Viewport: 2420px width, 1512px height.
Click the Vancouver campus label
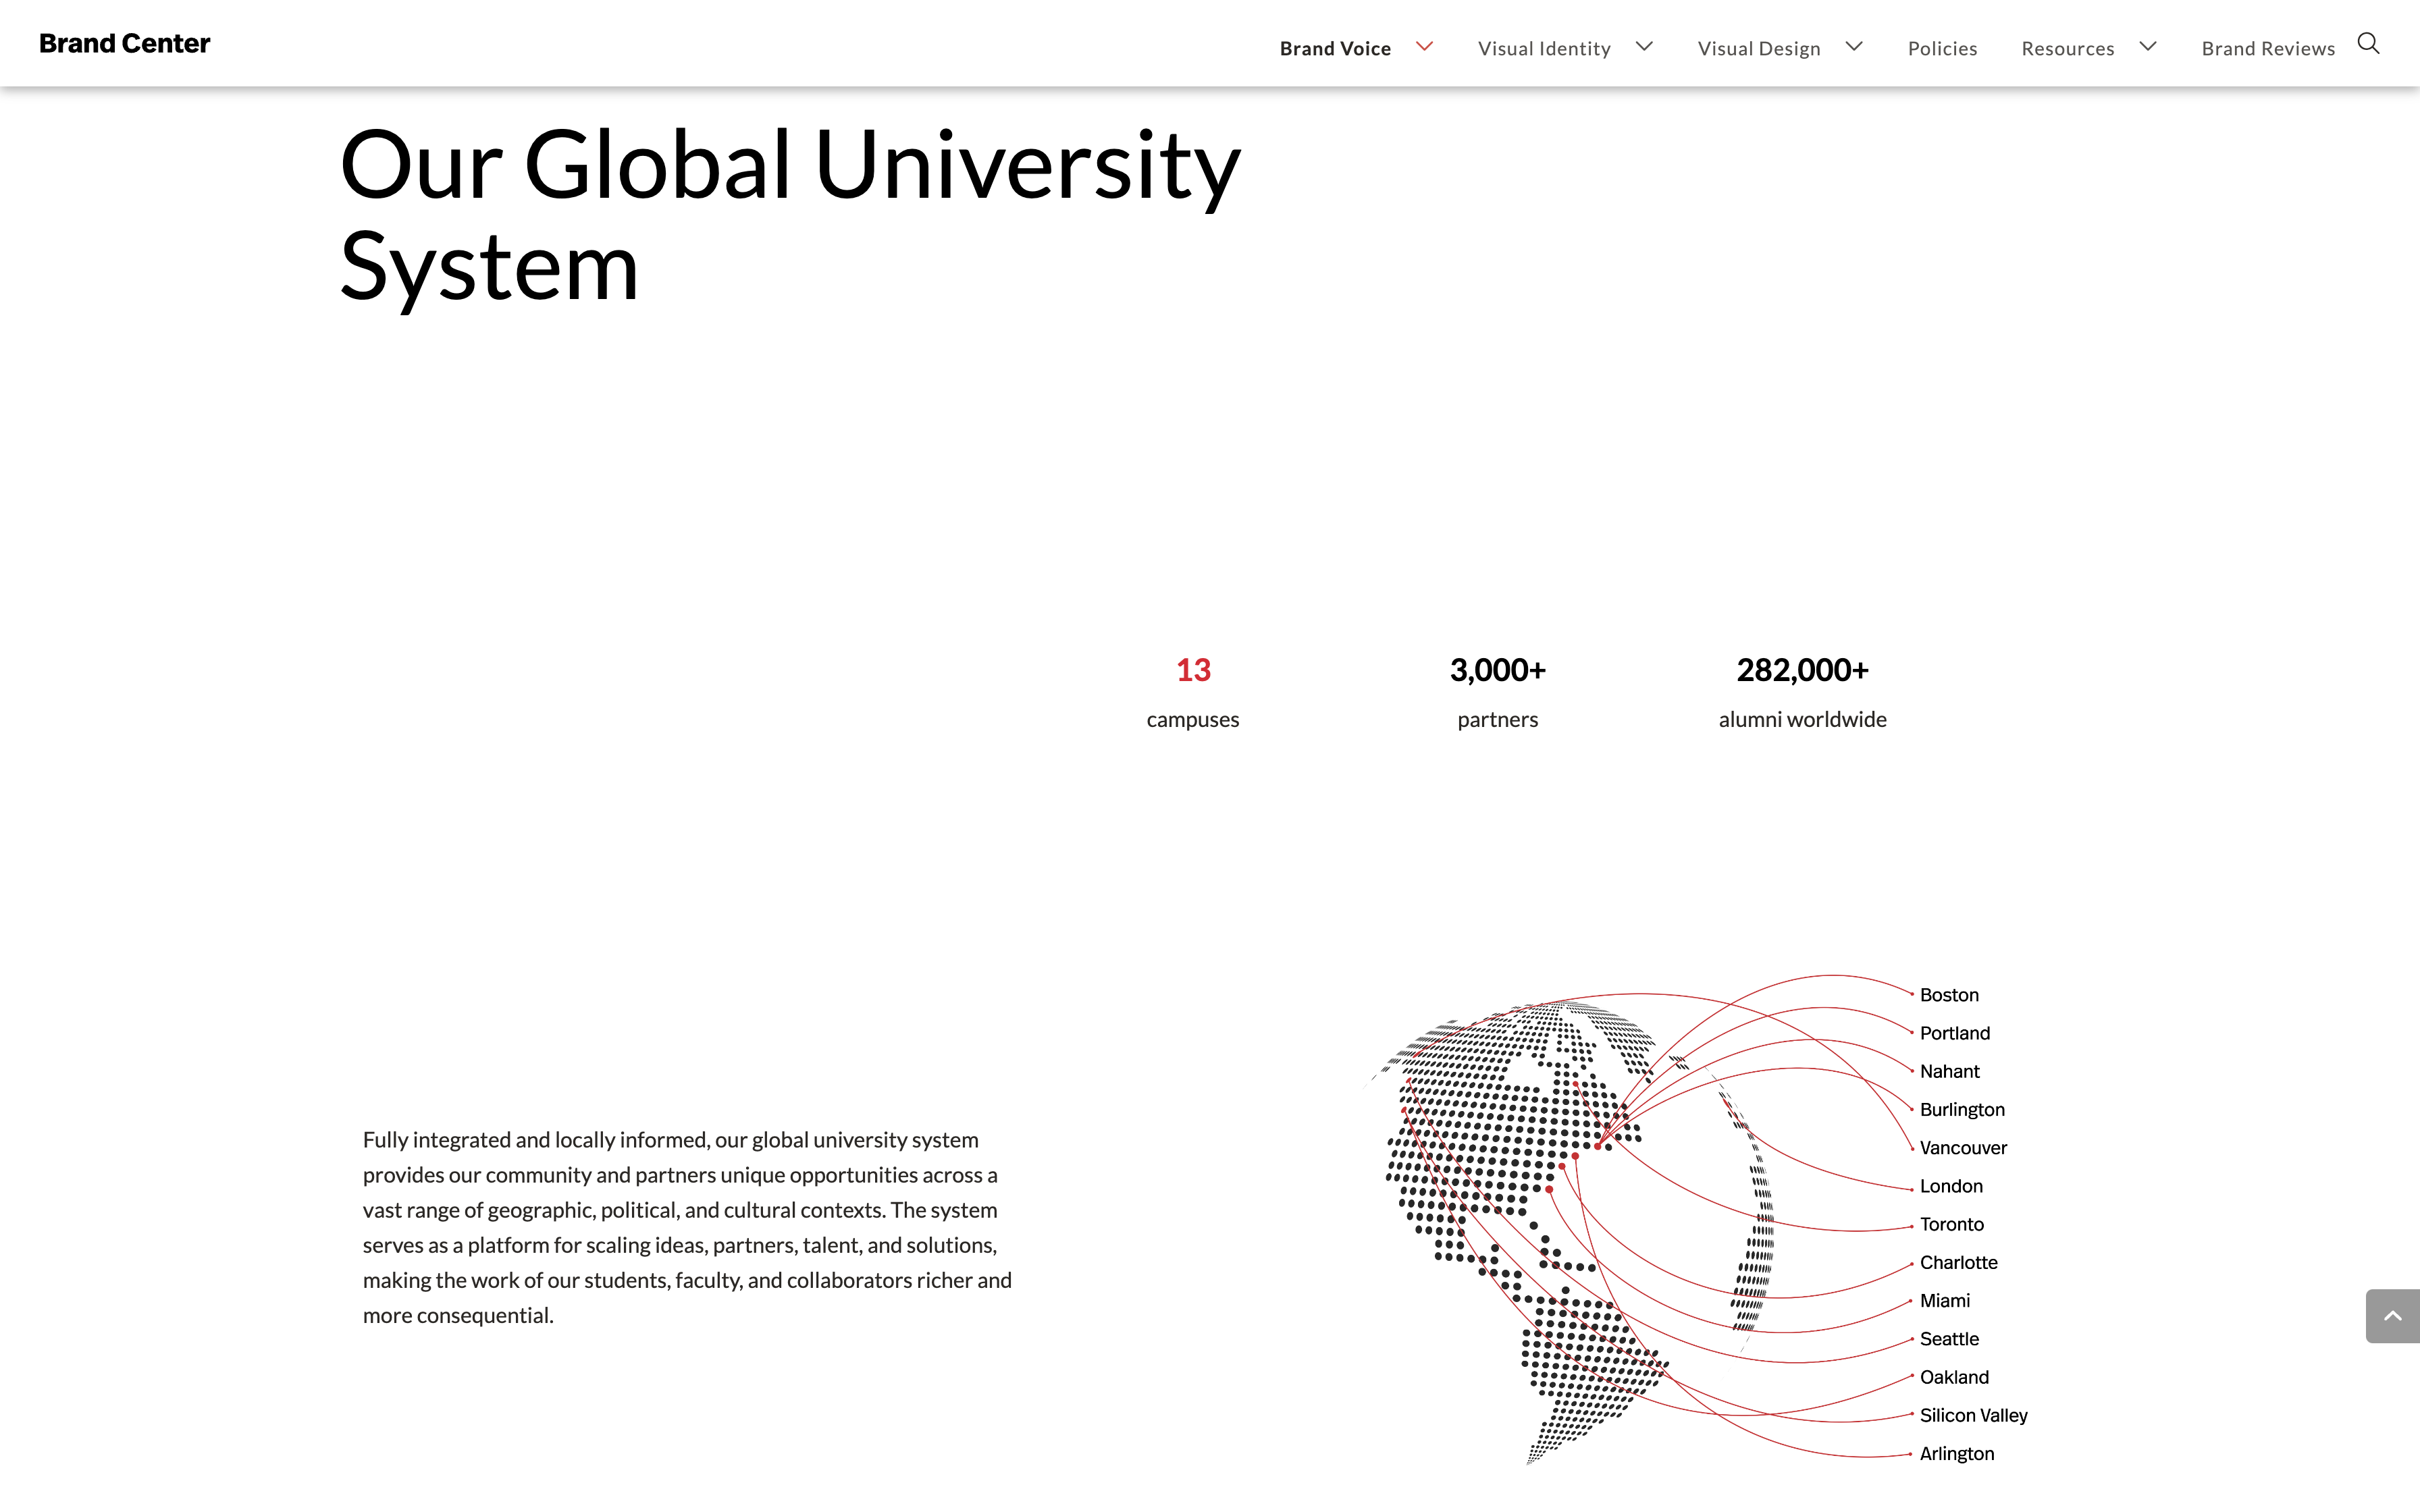click(x=1963, y=1148)
